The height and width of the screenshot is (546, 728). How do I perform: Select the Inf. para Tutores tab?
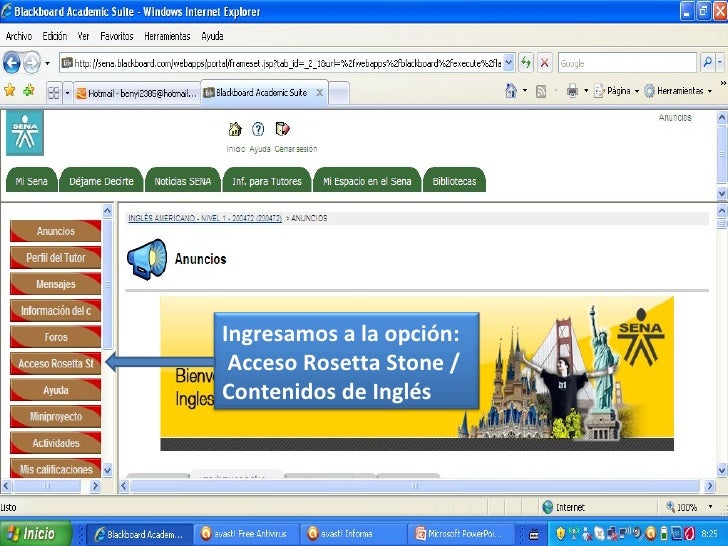(267, 181)
